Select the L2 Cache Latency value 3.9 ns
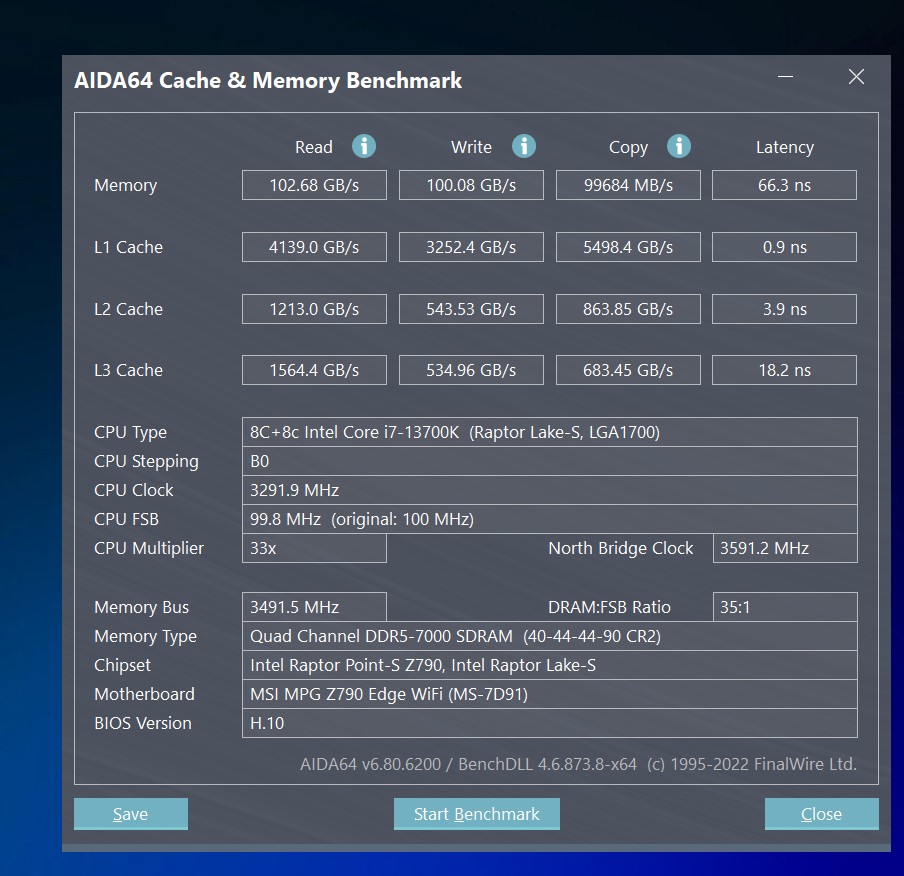The width and height of the screenshot is (904, 876). pyautogui.click(x=784, y=308)
